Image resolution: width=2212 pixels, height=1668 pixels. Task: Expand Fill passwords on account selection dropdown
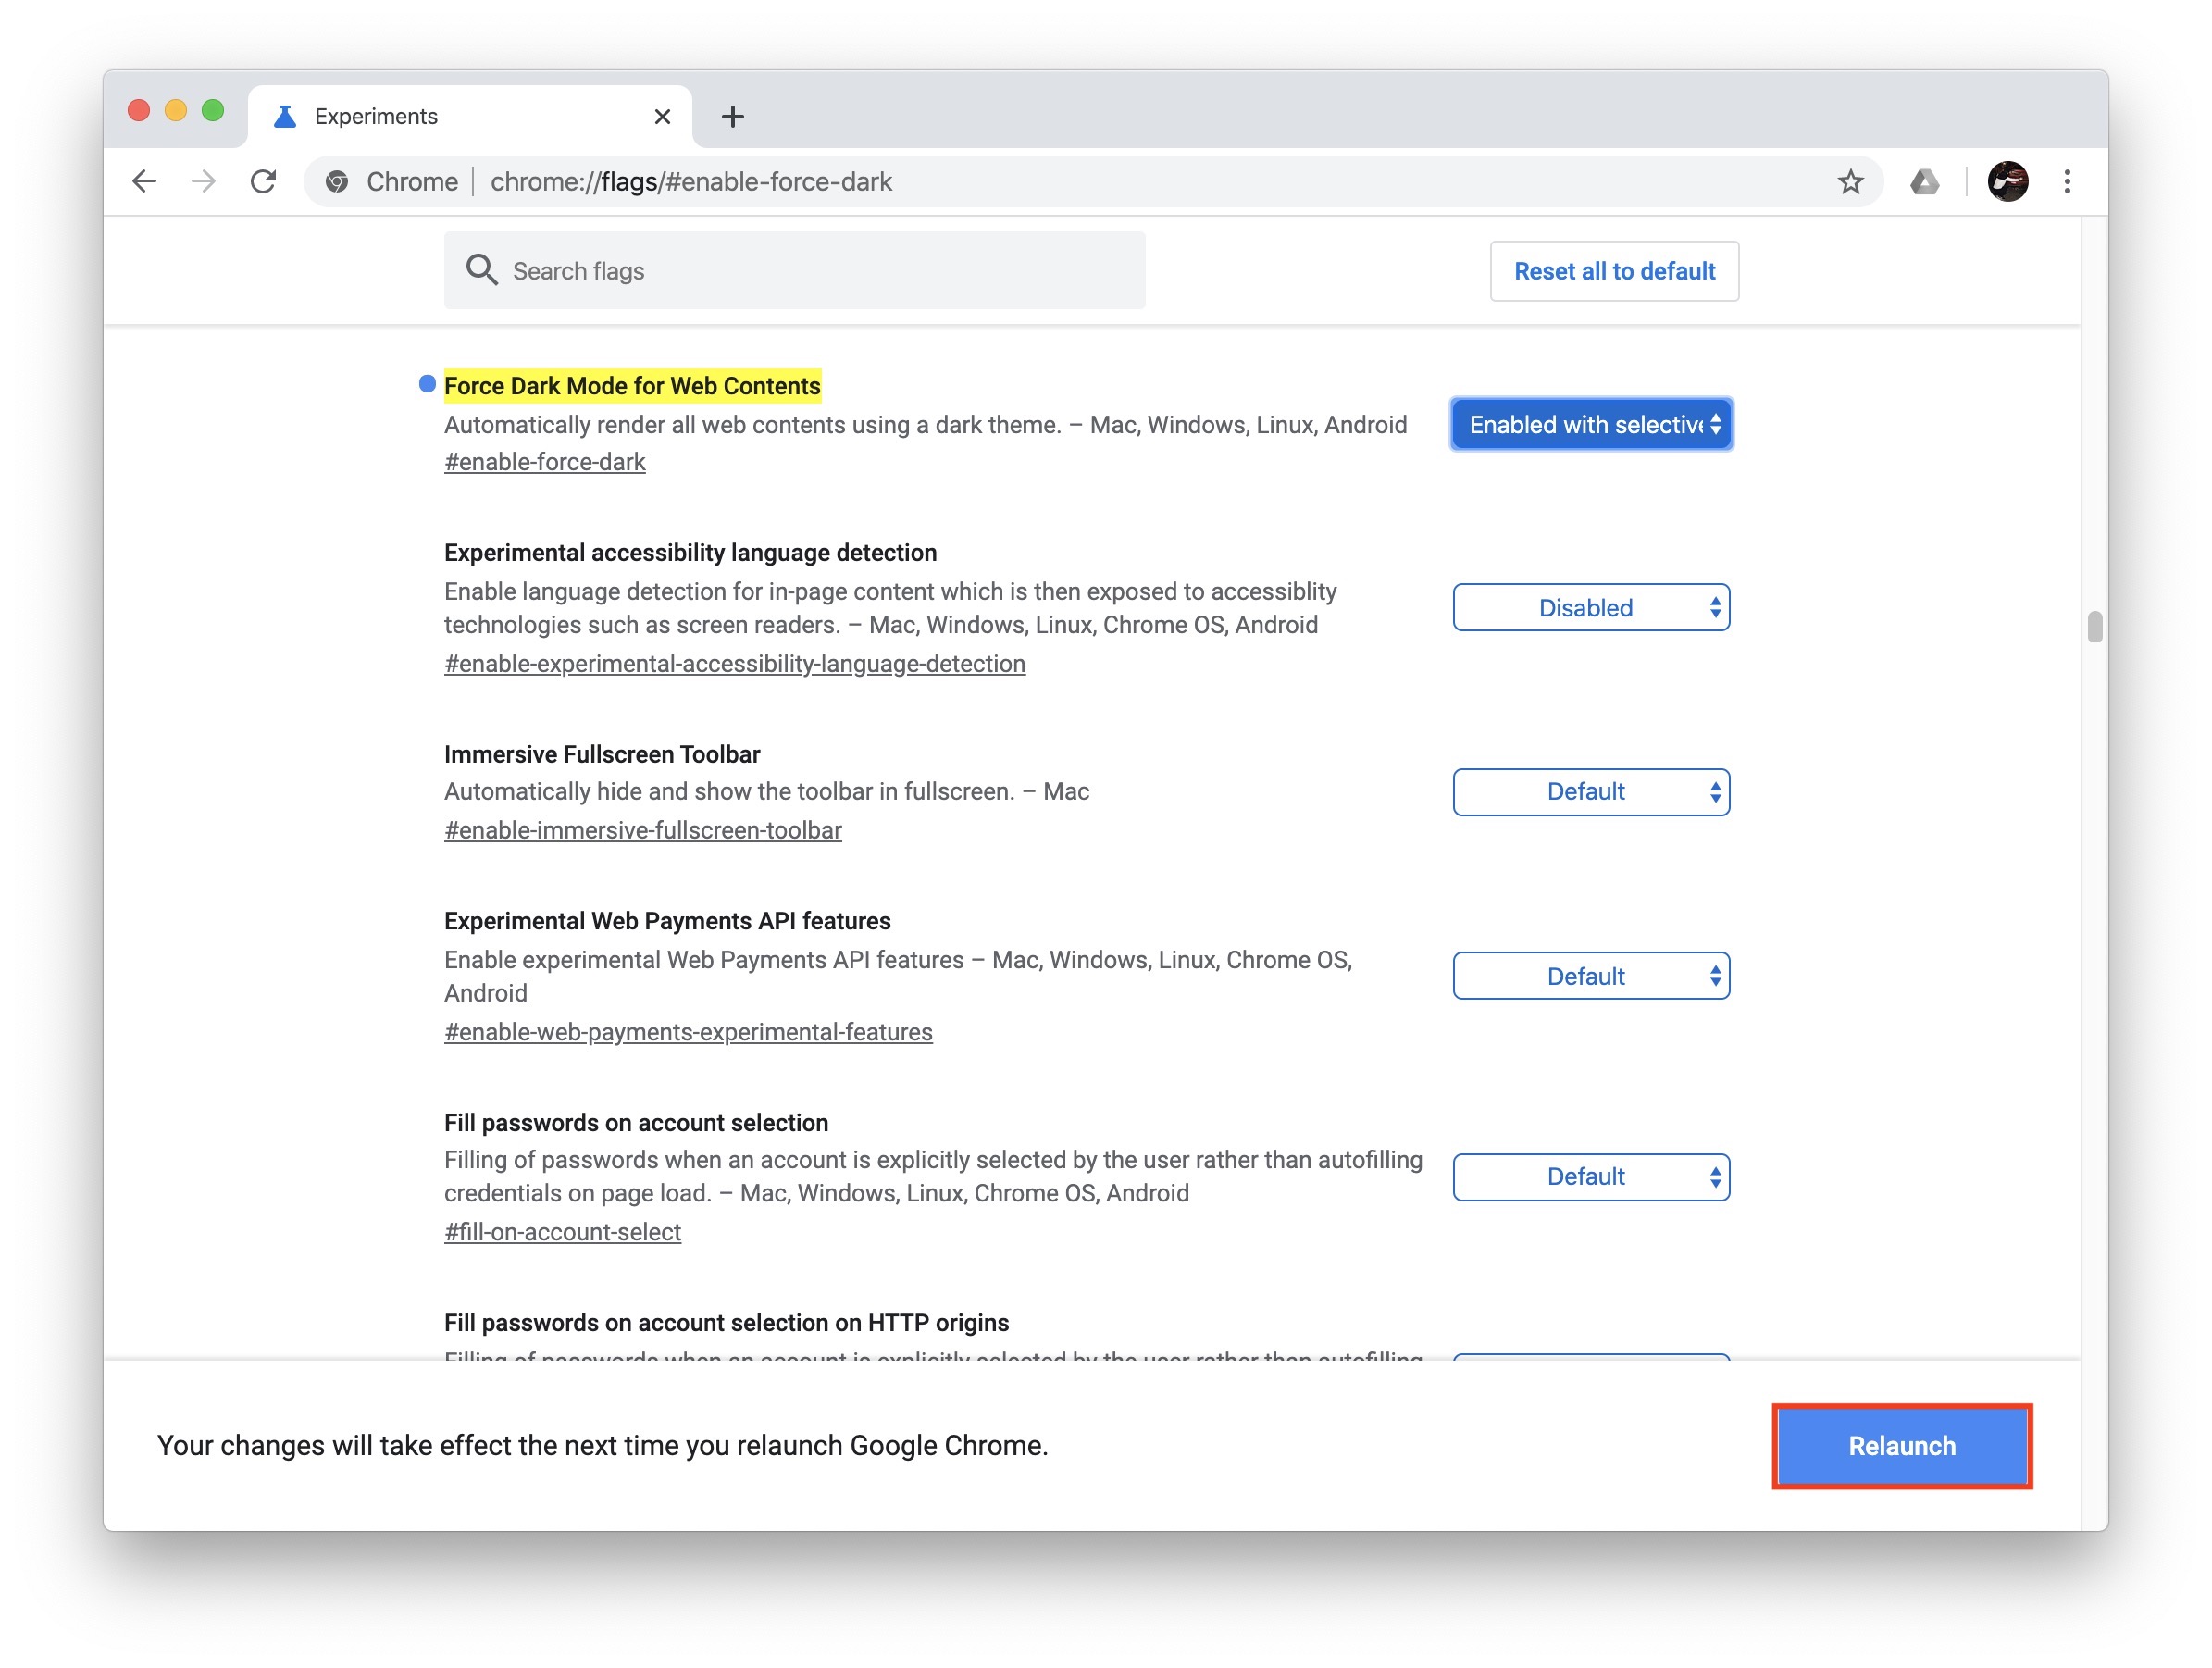pos(1591,1177)
